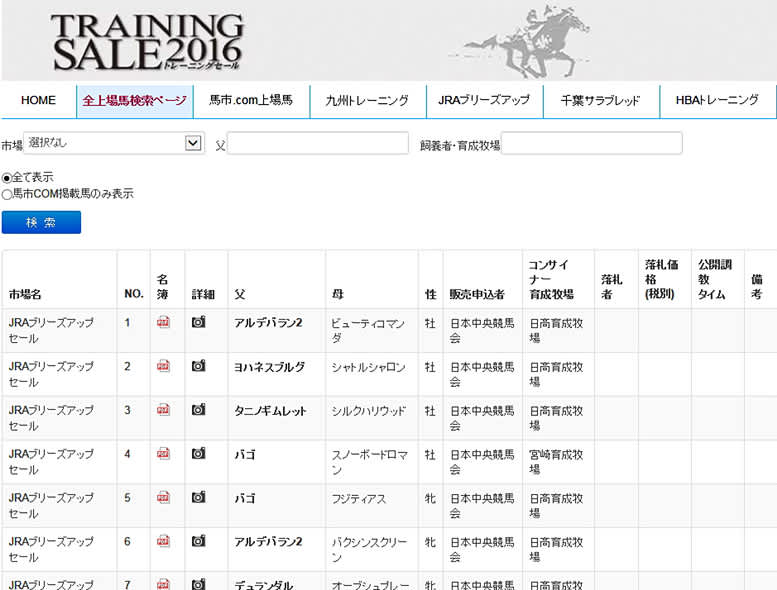Go to the HOME tab
This screenshot has width=777, height=590.
(x=38, y=101)
